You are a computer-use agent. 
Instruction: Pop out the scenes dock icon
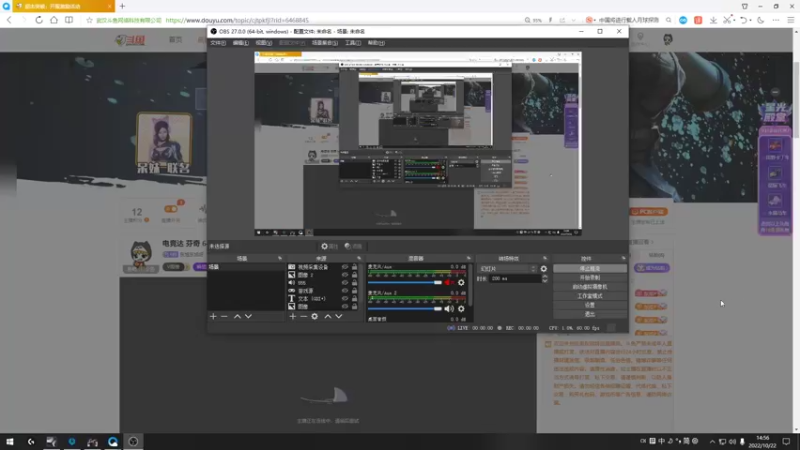(x=280, y=259)
